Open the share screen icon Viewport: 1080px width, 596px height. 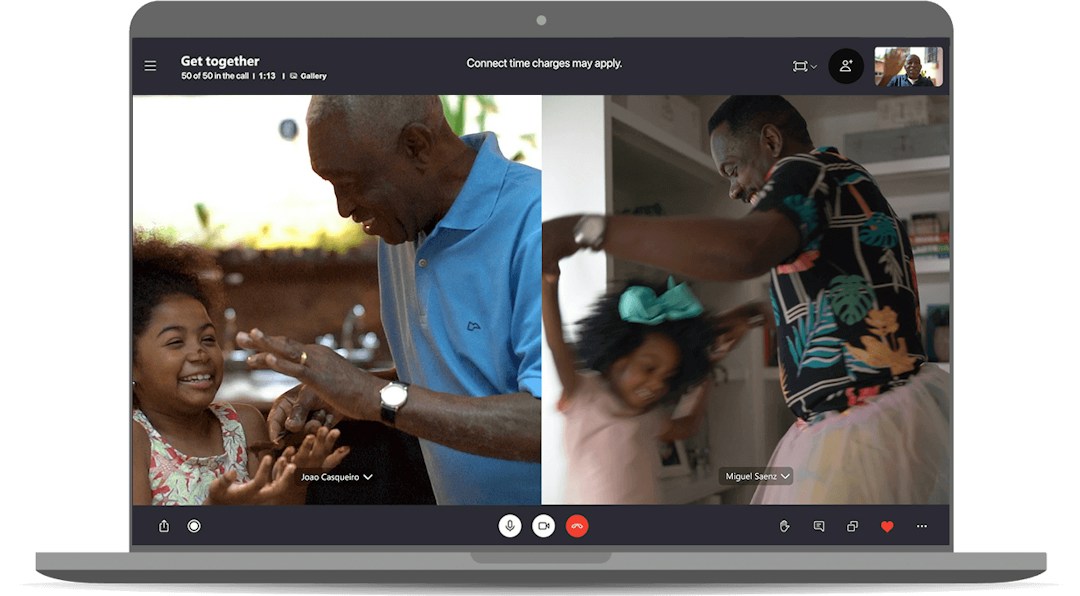(164, 526)
